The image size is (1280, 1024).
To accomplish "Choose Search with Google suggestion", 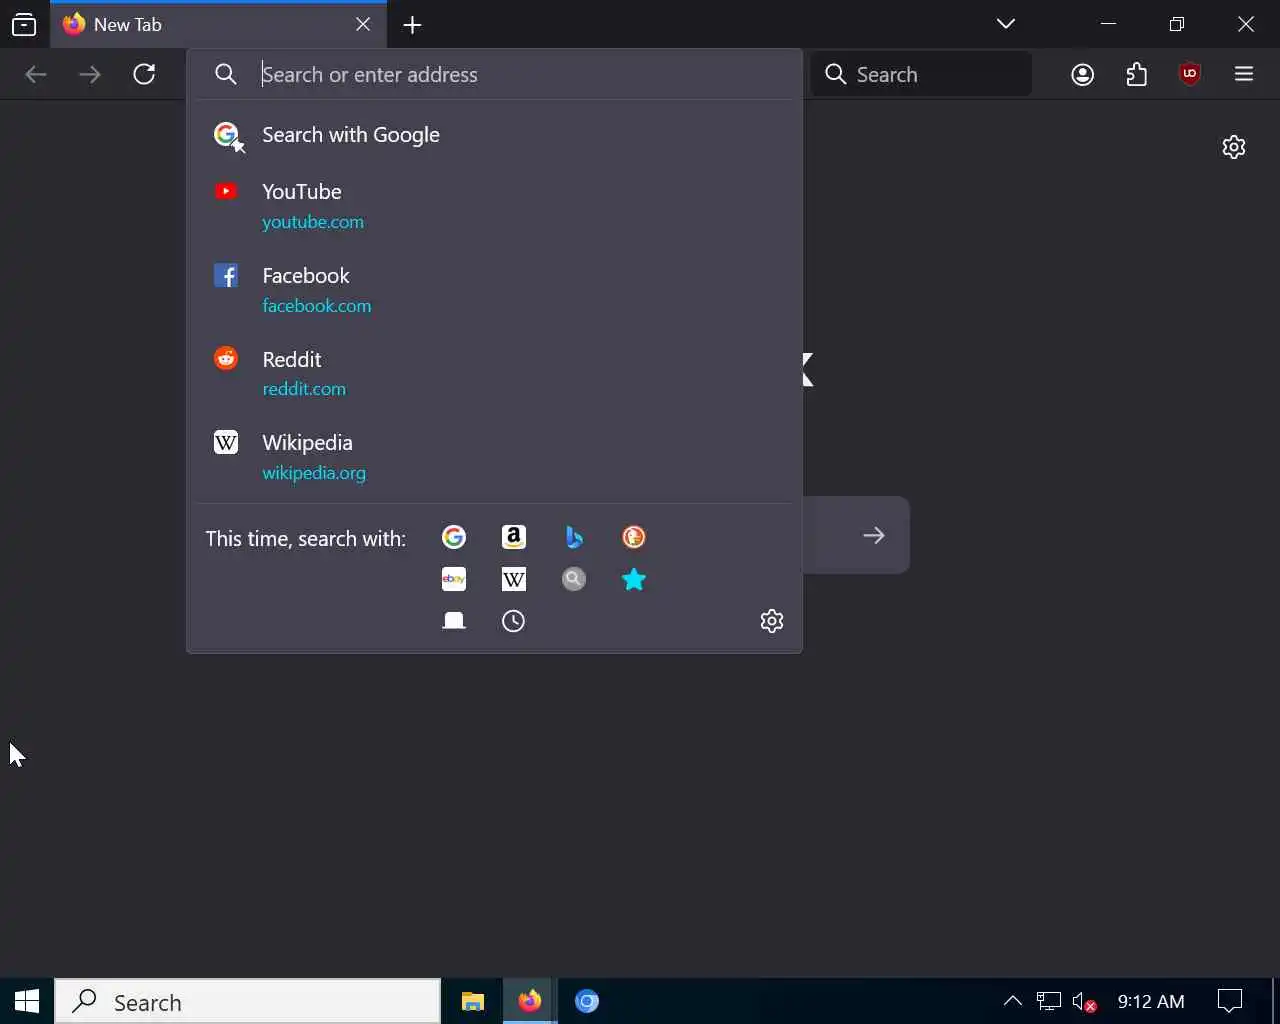I will pos(494,135).
